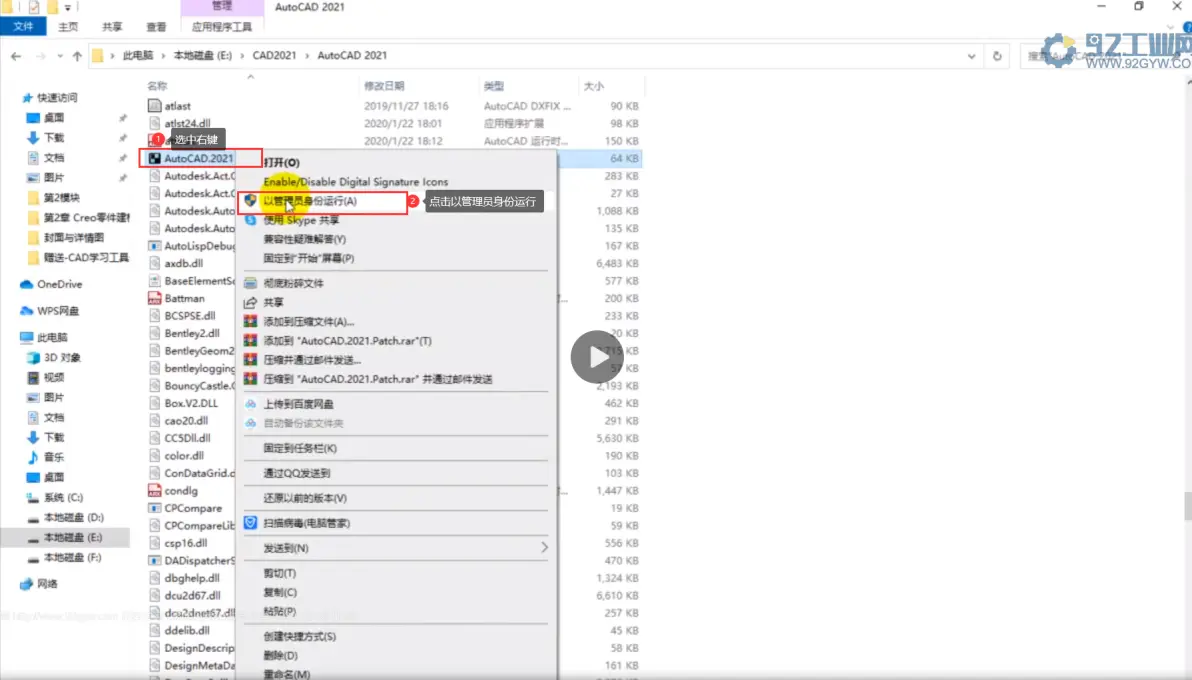Select the CPCompare application icon

(154, 508)
